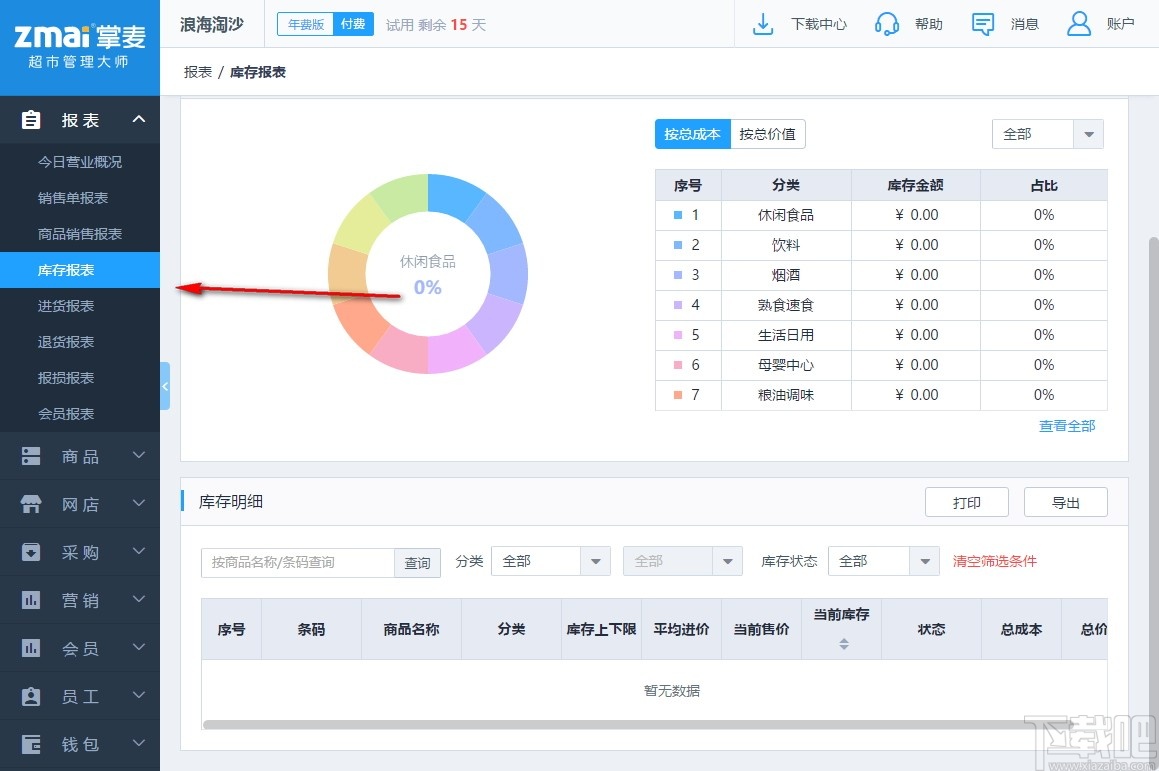Click the 营销 chart icon
Screen dimensions: 1159x771
click(31, 600)
